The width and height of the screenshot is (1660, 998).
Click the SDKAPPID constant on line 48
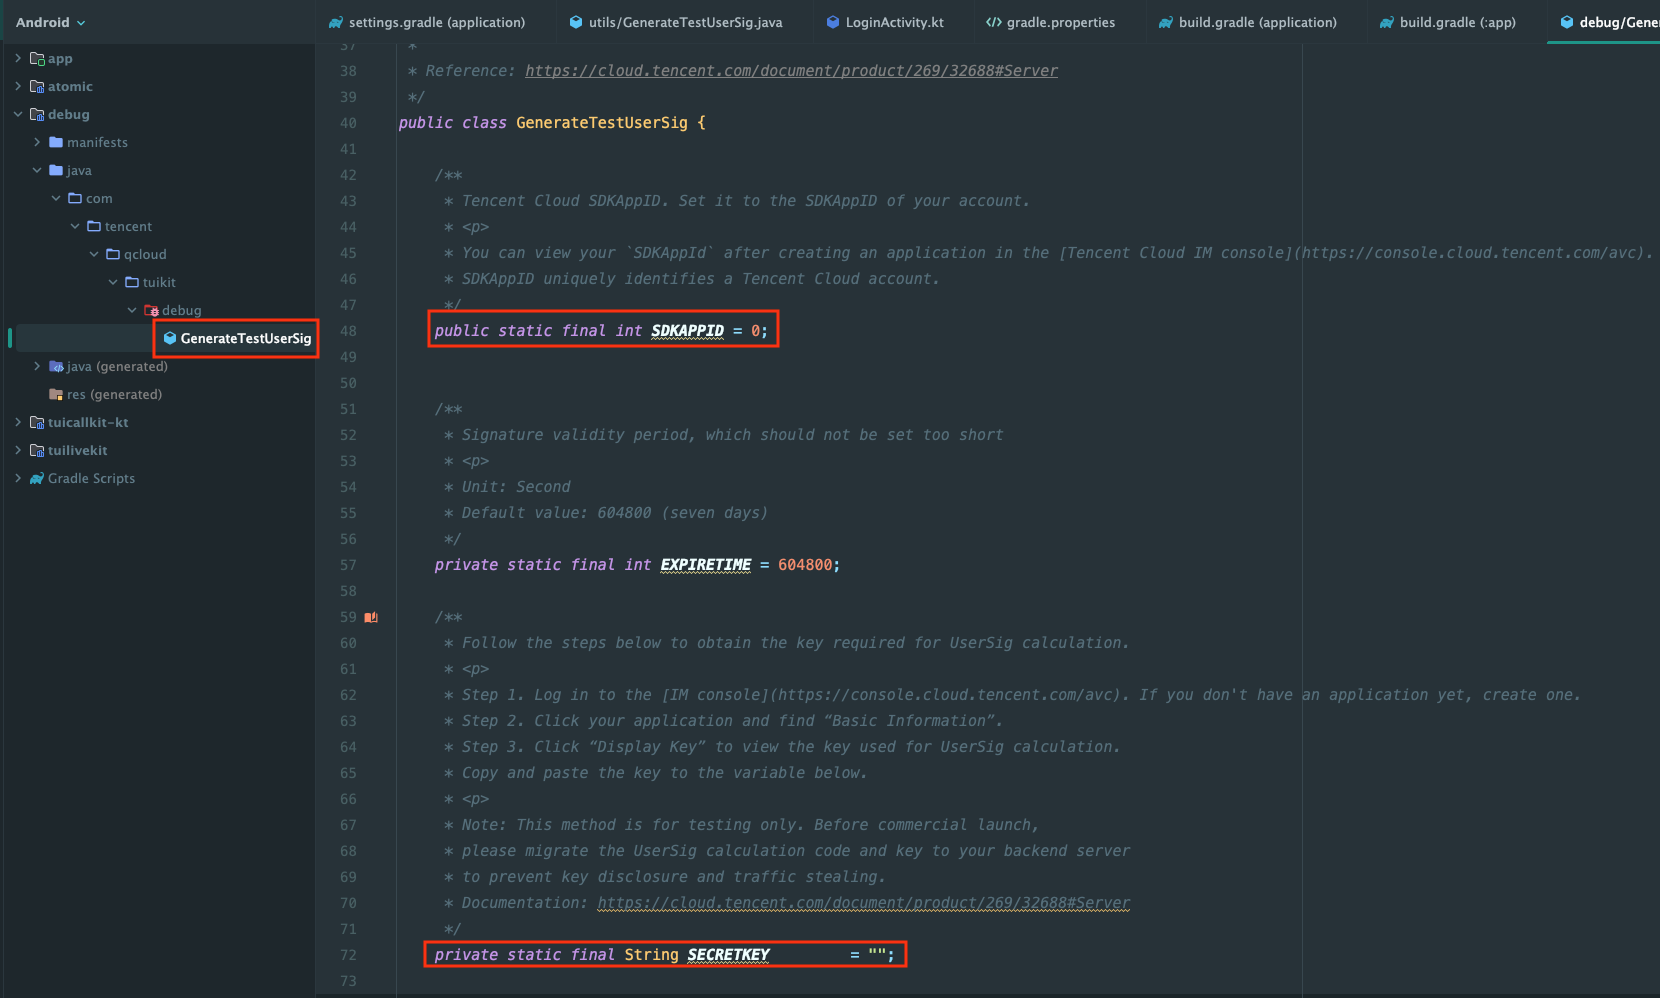(x=687, y=331)
